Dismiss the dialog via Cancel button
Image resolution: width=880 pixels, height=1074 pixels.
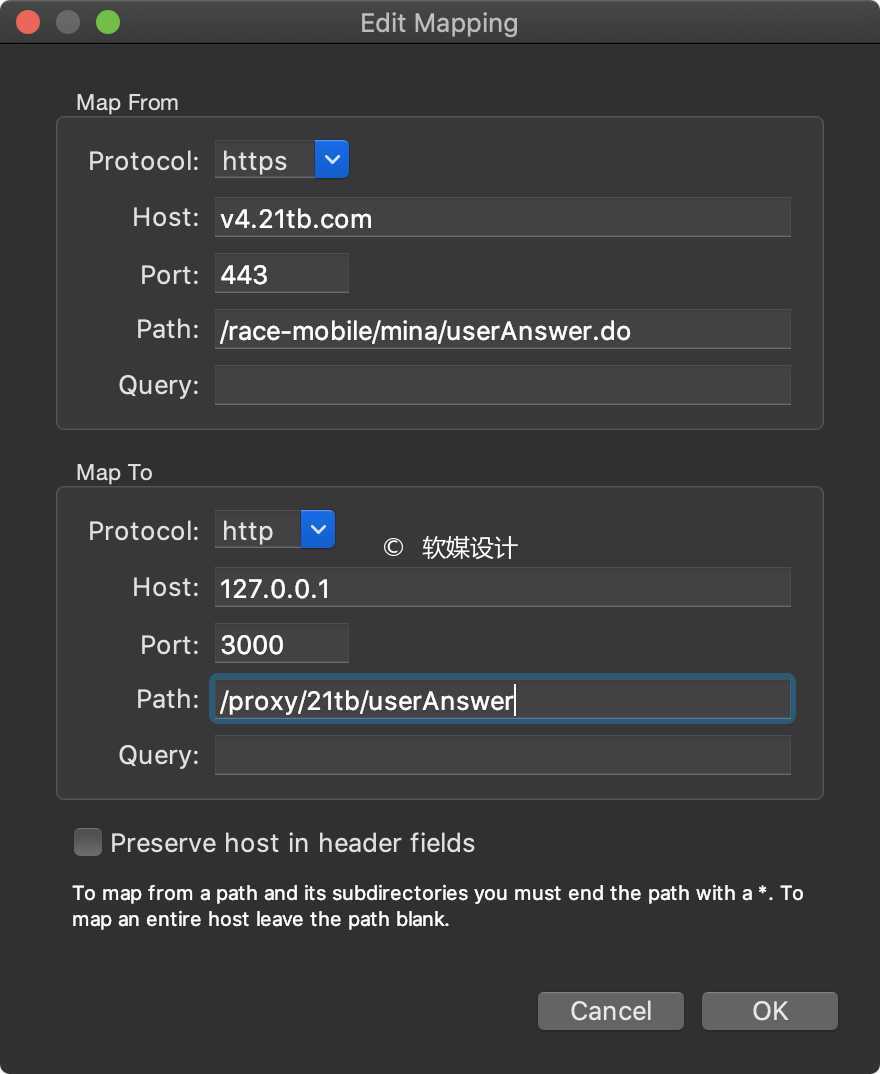coord(610,1010)
